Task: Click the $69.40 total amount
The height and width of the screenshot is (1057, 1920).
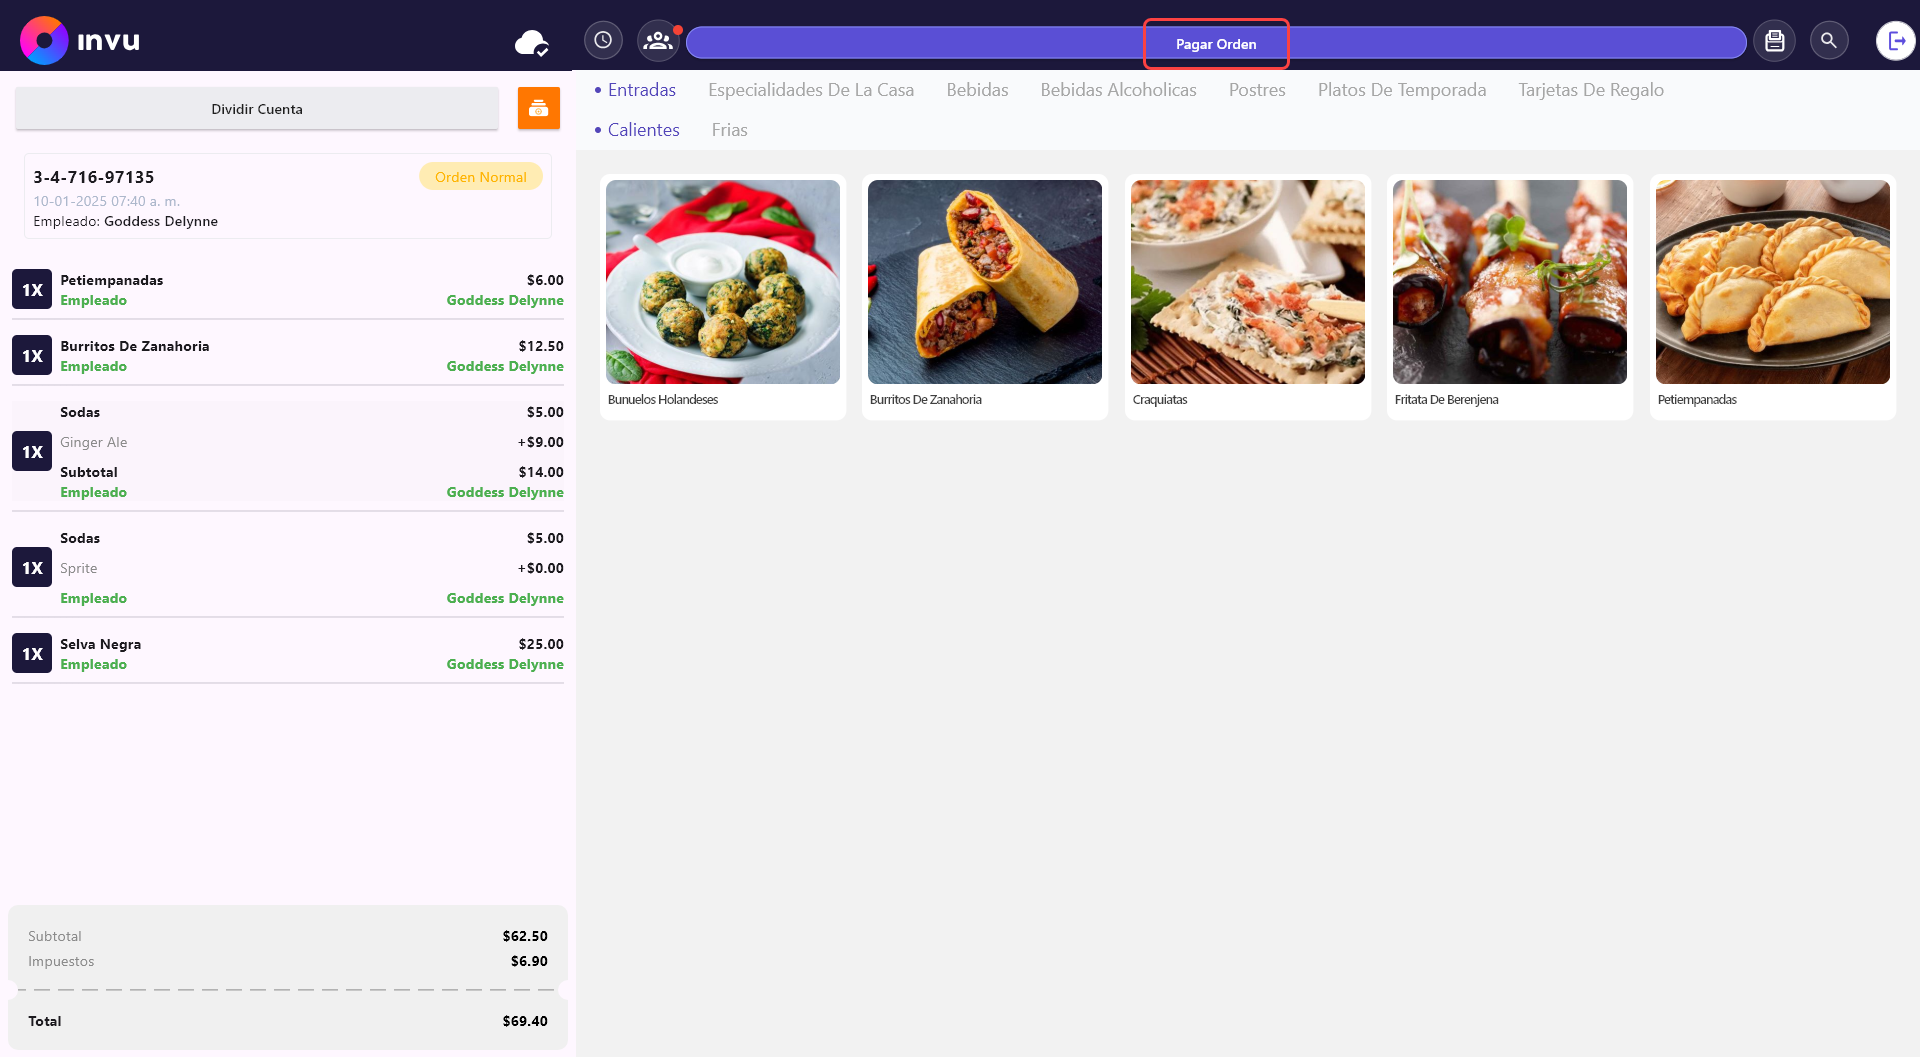Action: (x=525, y=1021)
